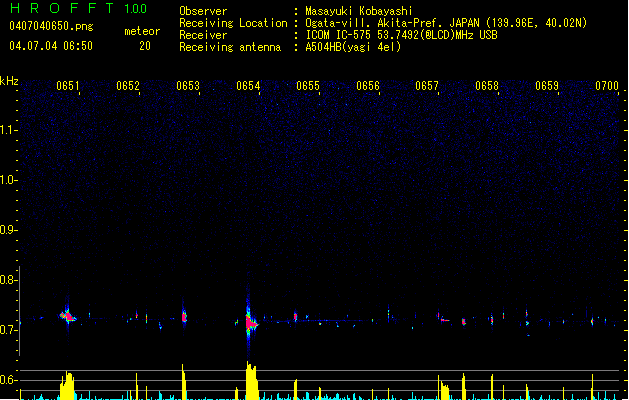Click the Observer field label
Image resolution: width=629 pixels, height=400 pixels.
[203, 11]
